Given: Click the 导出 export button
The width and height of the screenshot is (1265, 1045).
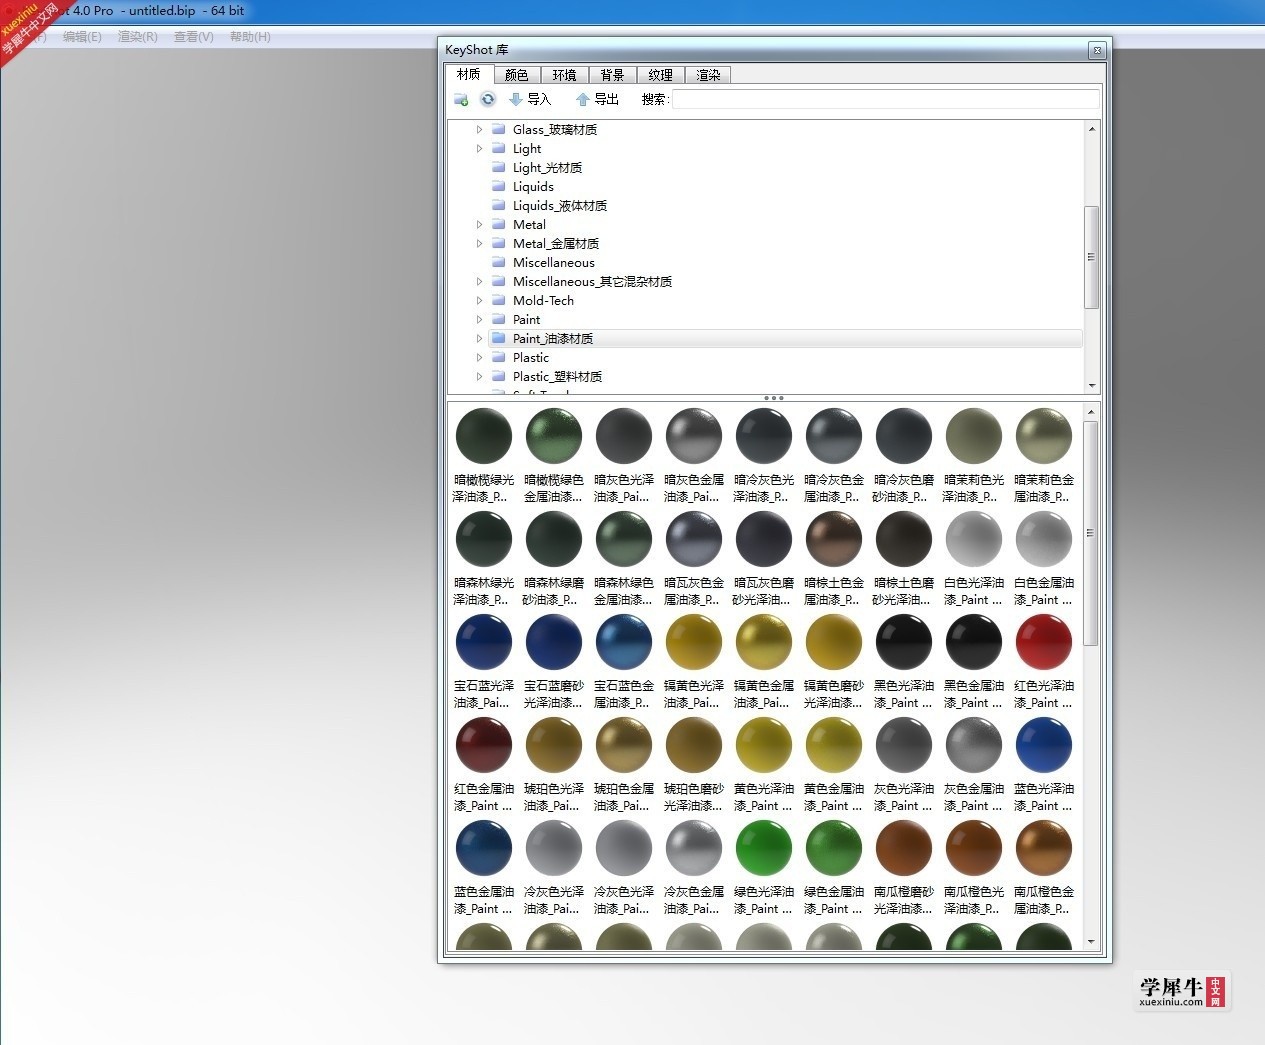Looking at the screenshot, I should [598, 99].
